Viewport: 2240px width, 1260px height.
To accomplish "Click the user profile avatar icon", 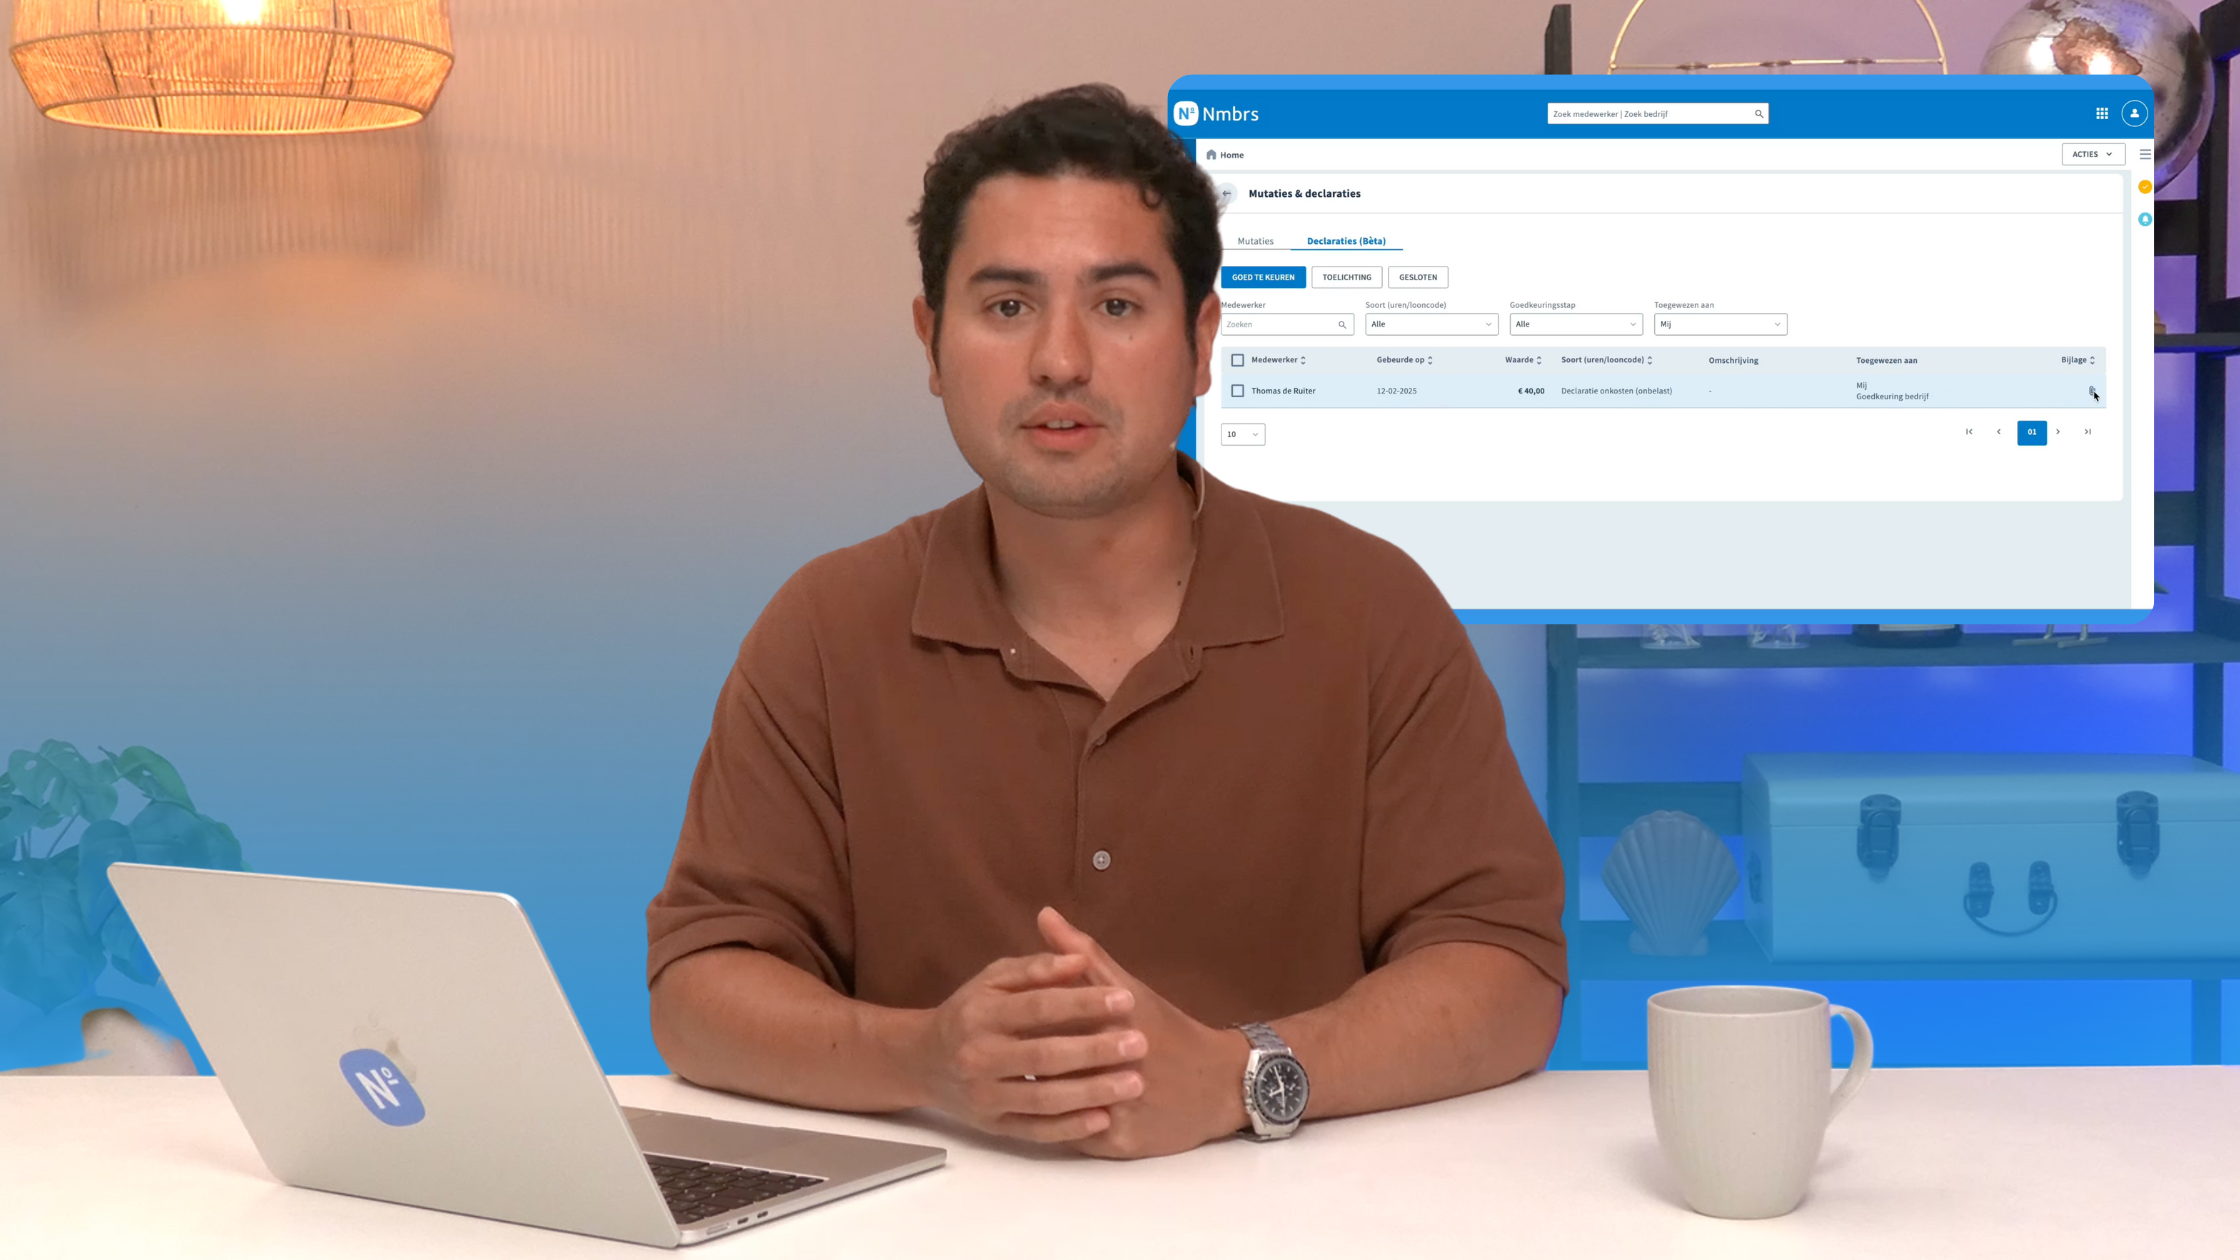I will click(2134, 113).
